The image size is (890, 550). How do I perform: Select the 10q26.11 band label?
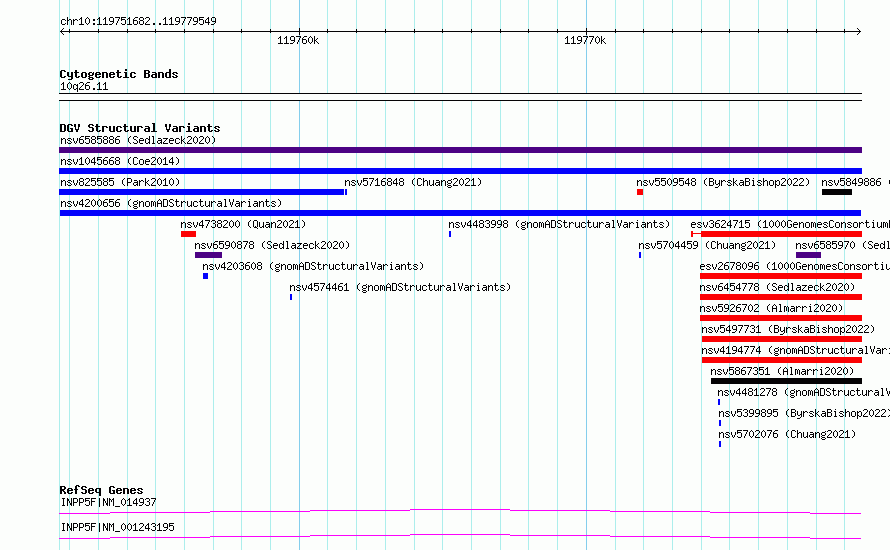click(x=84, y=86)
